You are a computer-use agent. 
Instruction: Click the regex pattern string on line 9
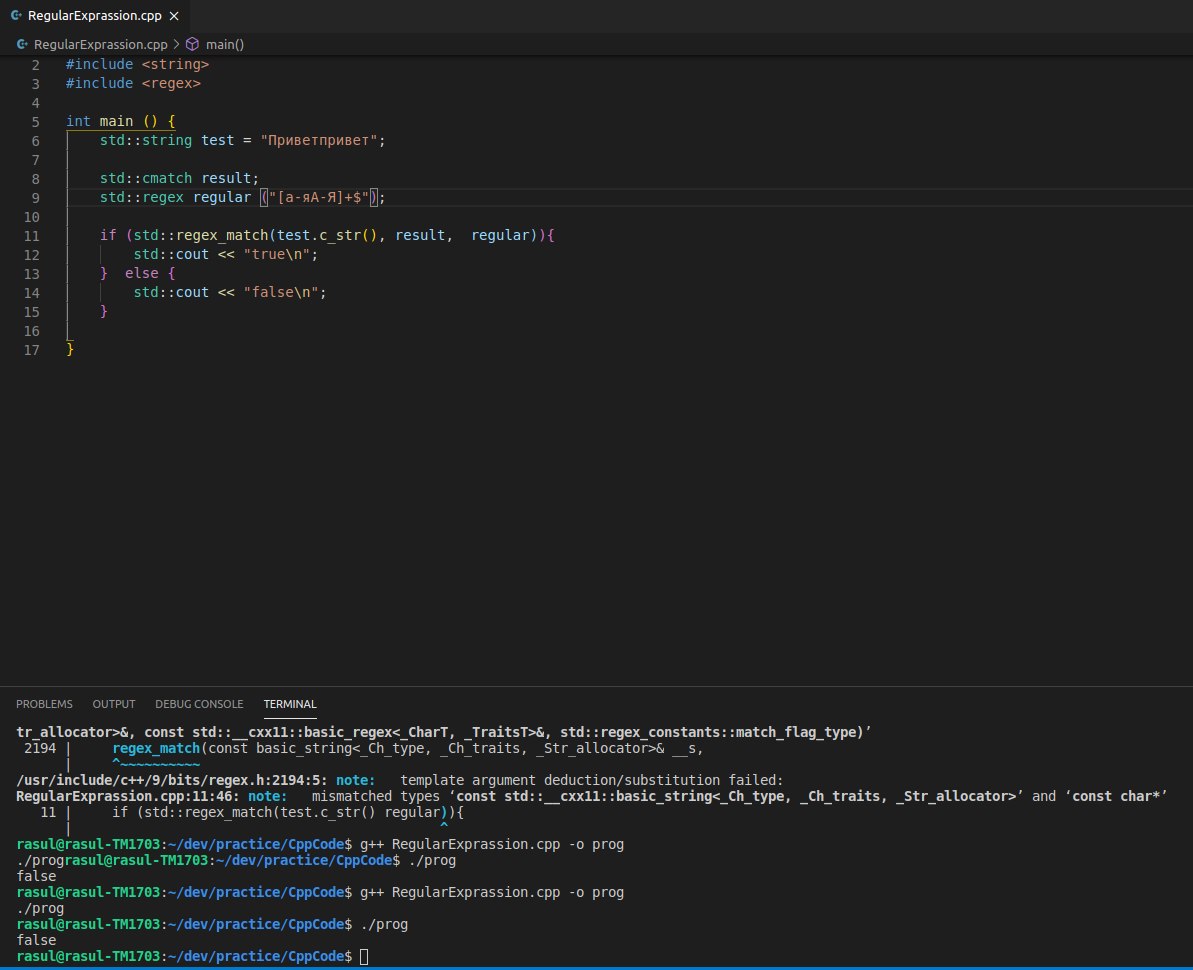[x=318, y=198]
